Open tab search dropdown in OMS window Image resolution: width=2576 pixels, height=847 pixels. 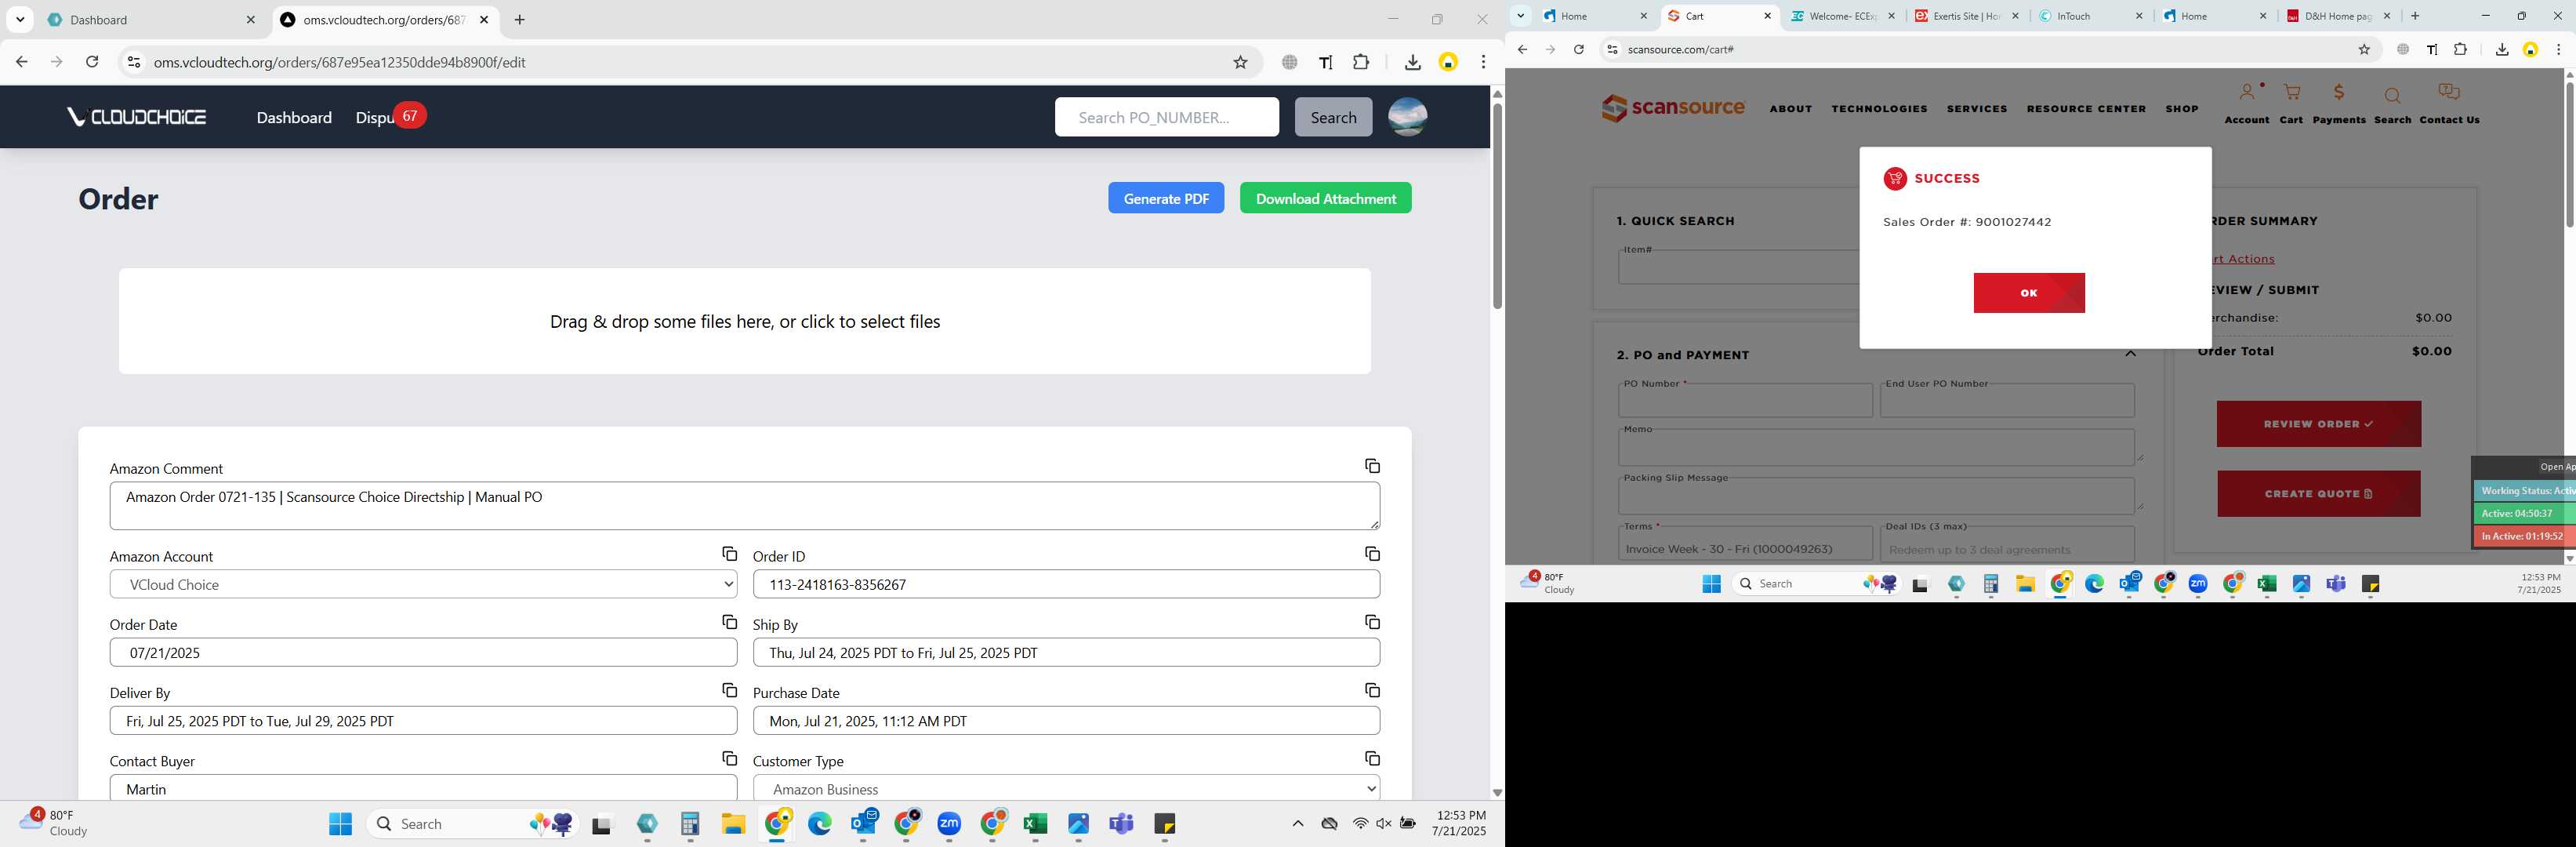20,19
